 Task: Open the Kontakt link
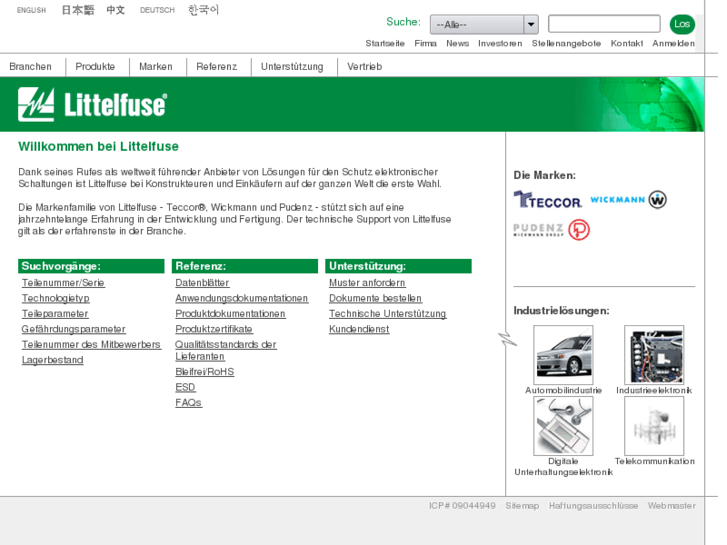(626, 44)
